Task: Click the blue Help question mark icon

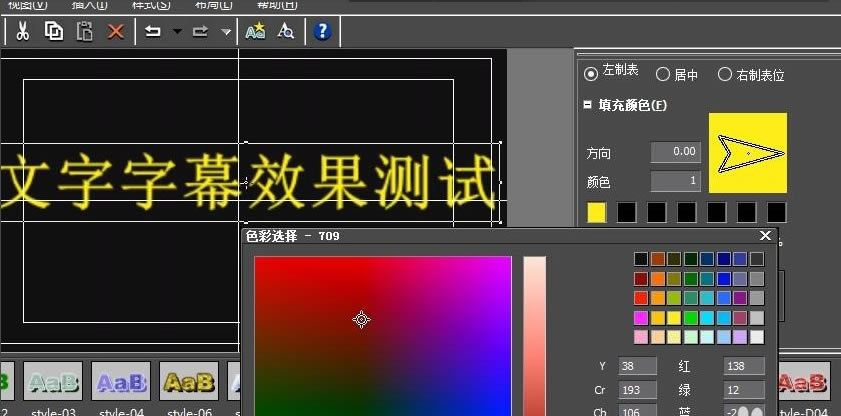Action: coord(321,31)
